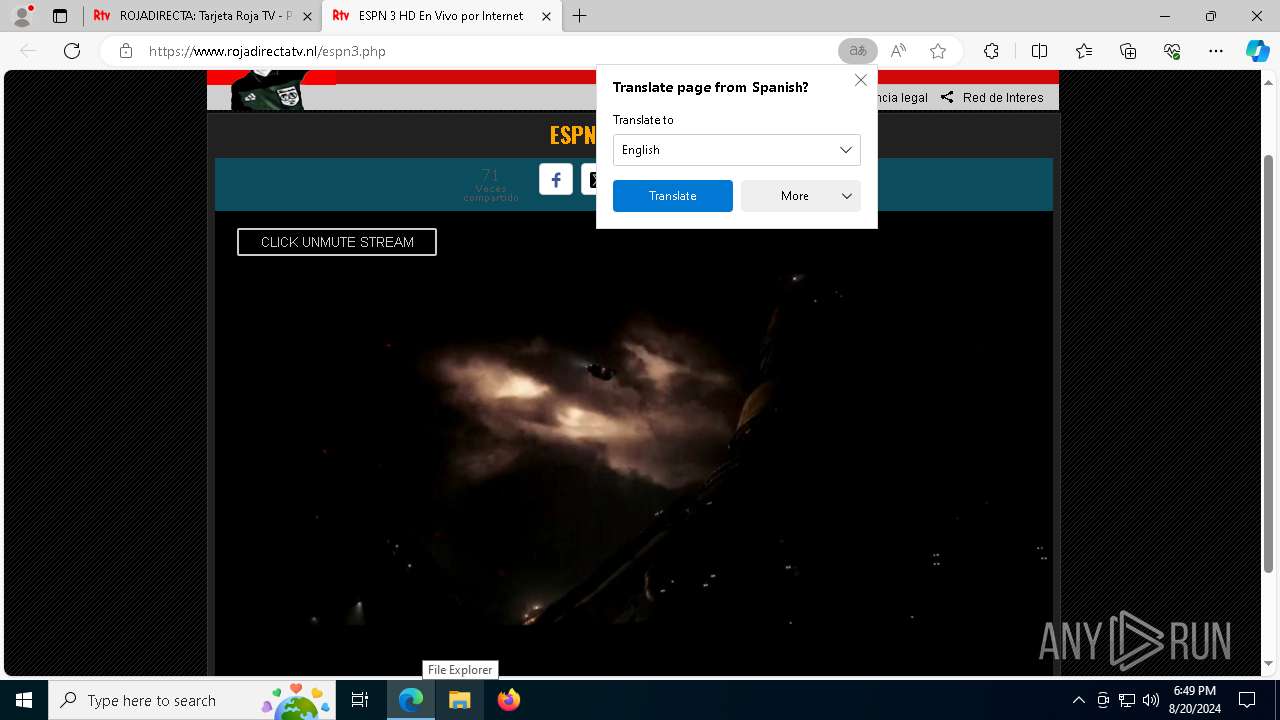
Task: Click the translate icon in address bar
Action: click(858, 51)
